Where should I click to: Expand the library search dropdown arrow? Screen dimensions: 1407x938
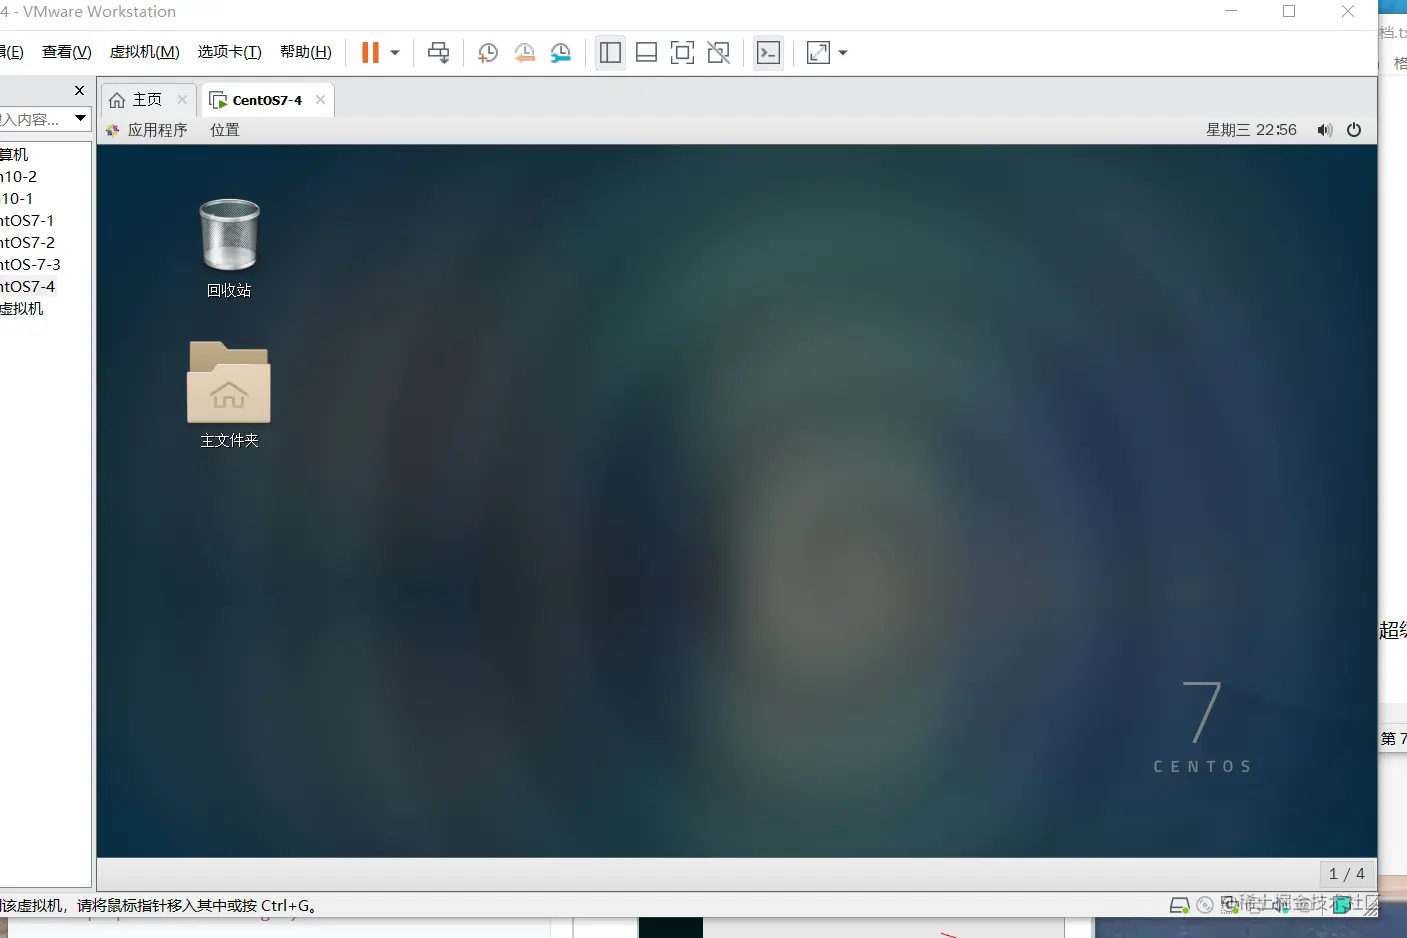point(80,119)
